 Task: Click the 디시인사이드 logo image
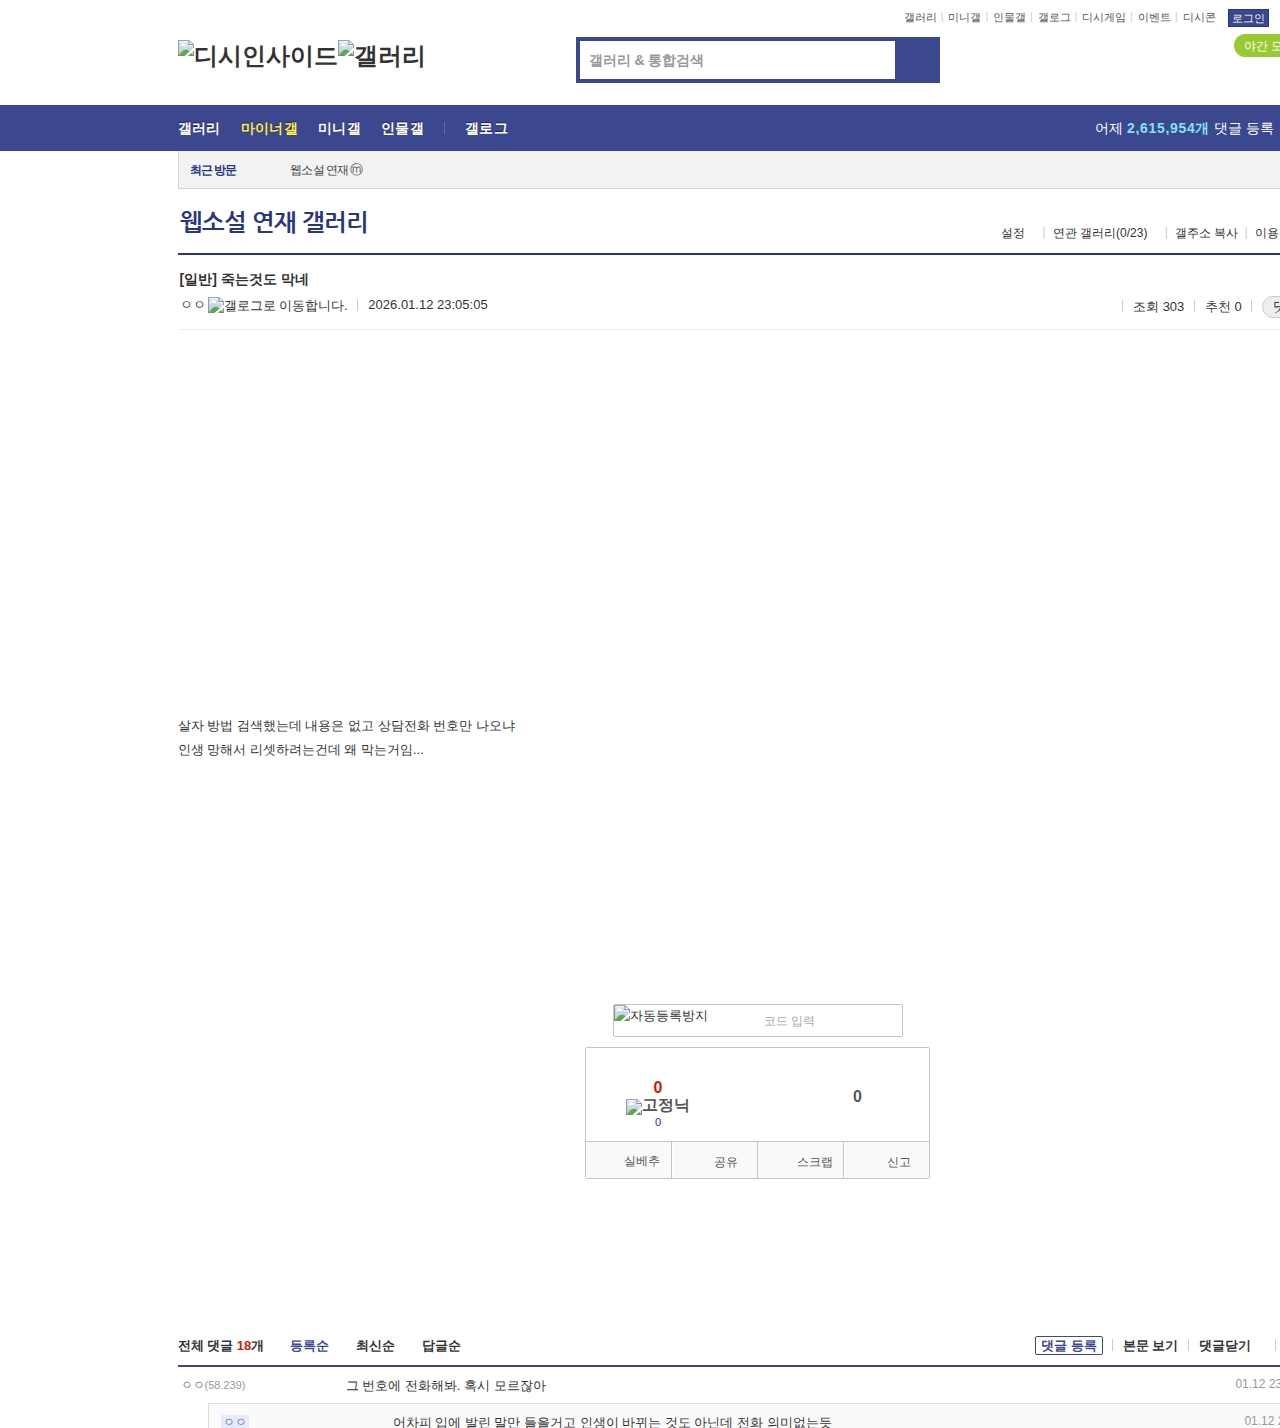pyautogui.click(x=258, y=56)
